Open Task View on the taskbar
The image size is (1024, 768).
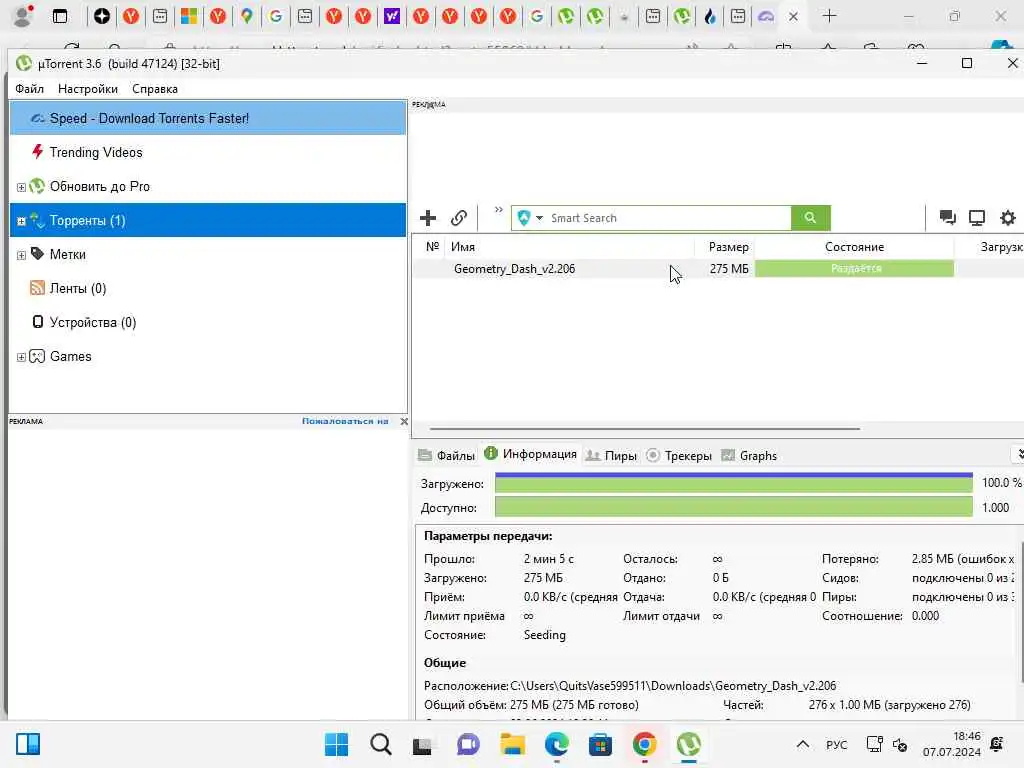click(423, 744)
